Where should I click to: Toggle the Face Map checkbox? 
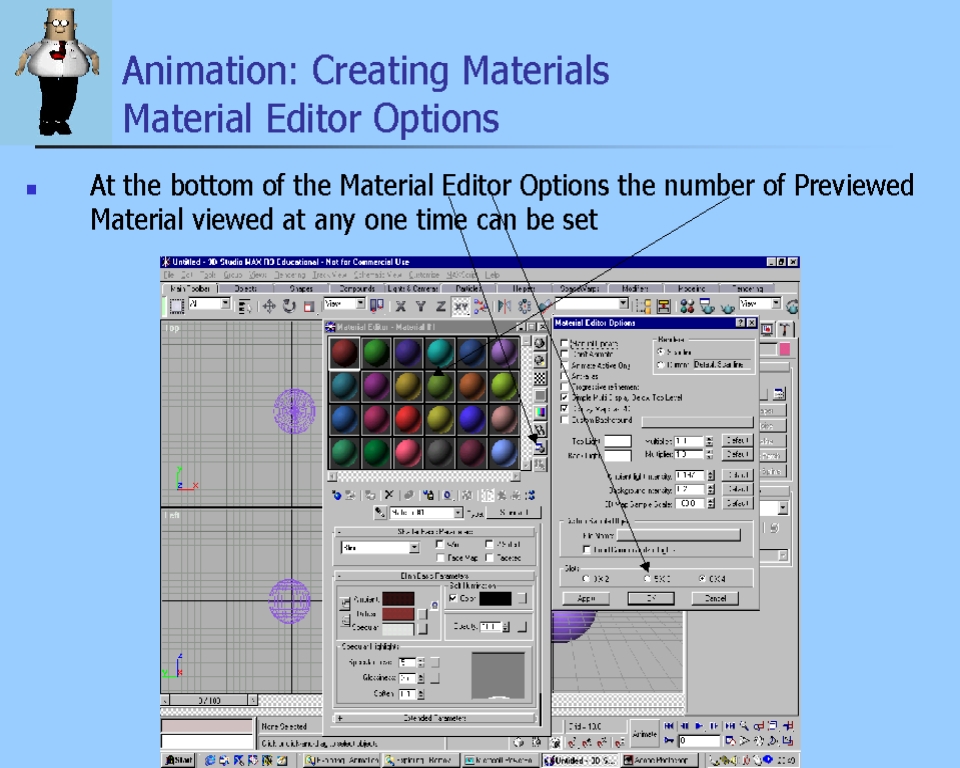pyautogui.click(x=441, y=558)
